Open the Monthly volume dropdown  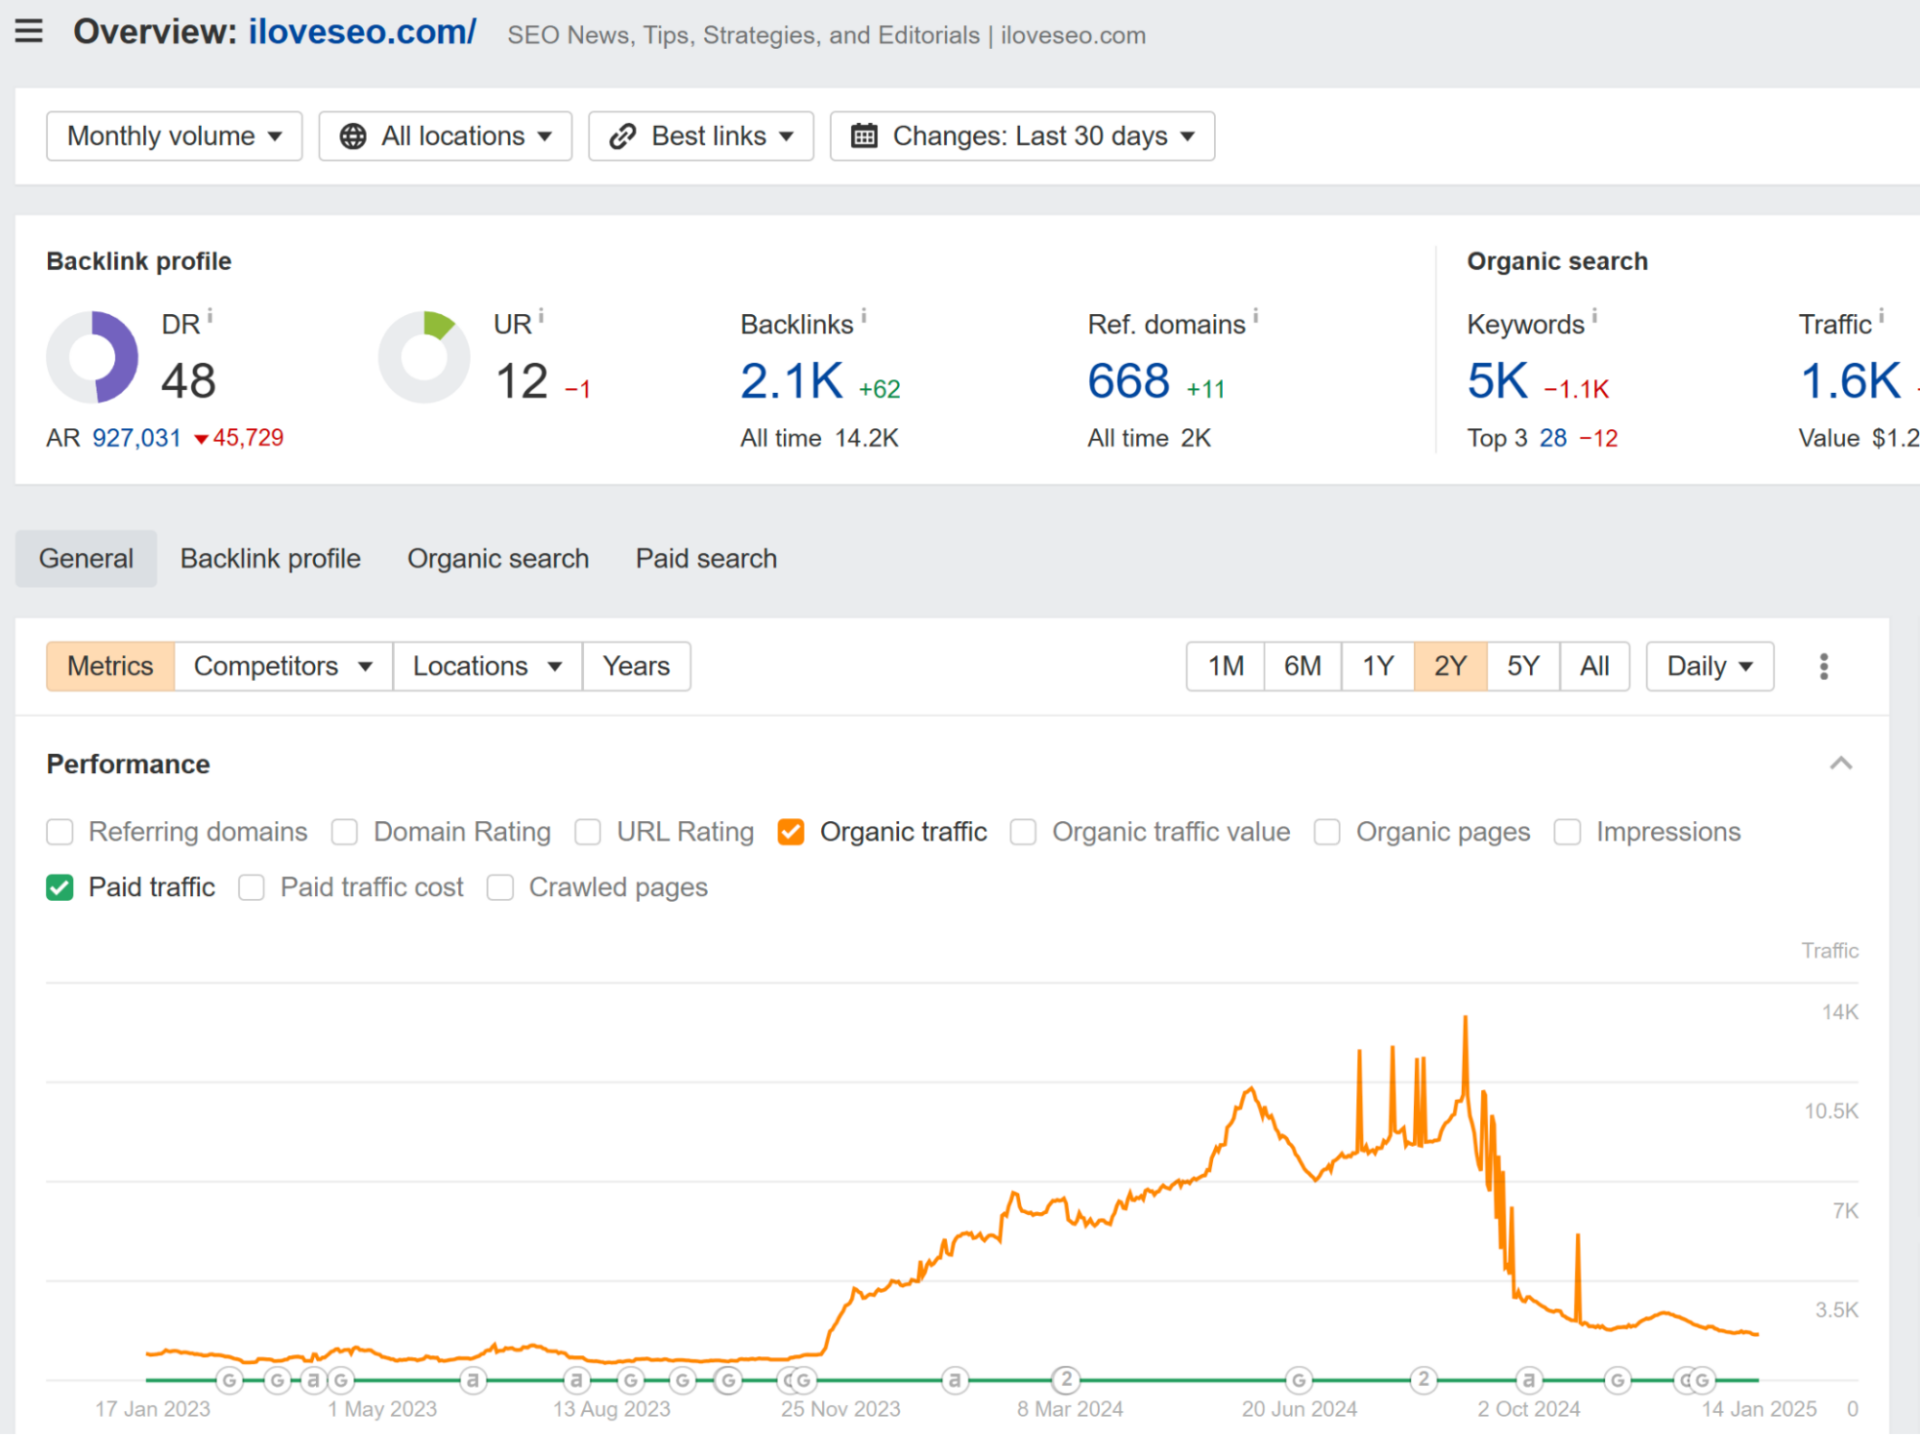(174, 136)
